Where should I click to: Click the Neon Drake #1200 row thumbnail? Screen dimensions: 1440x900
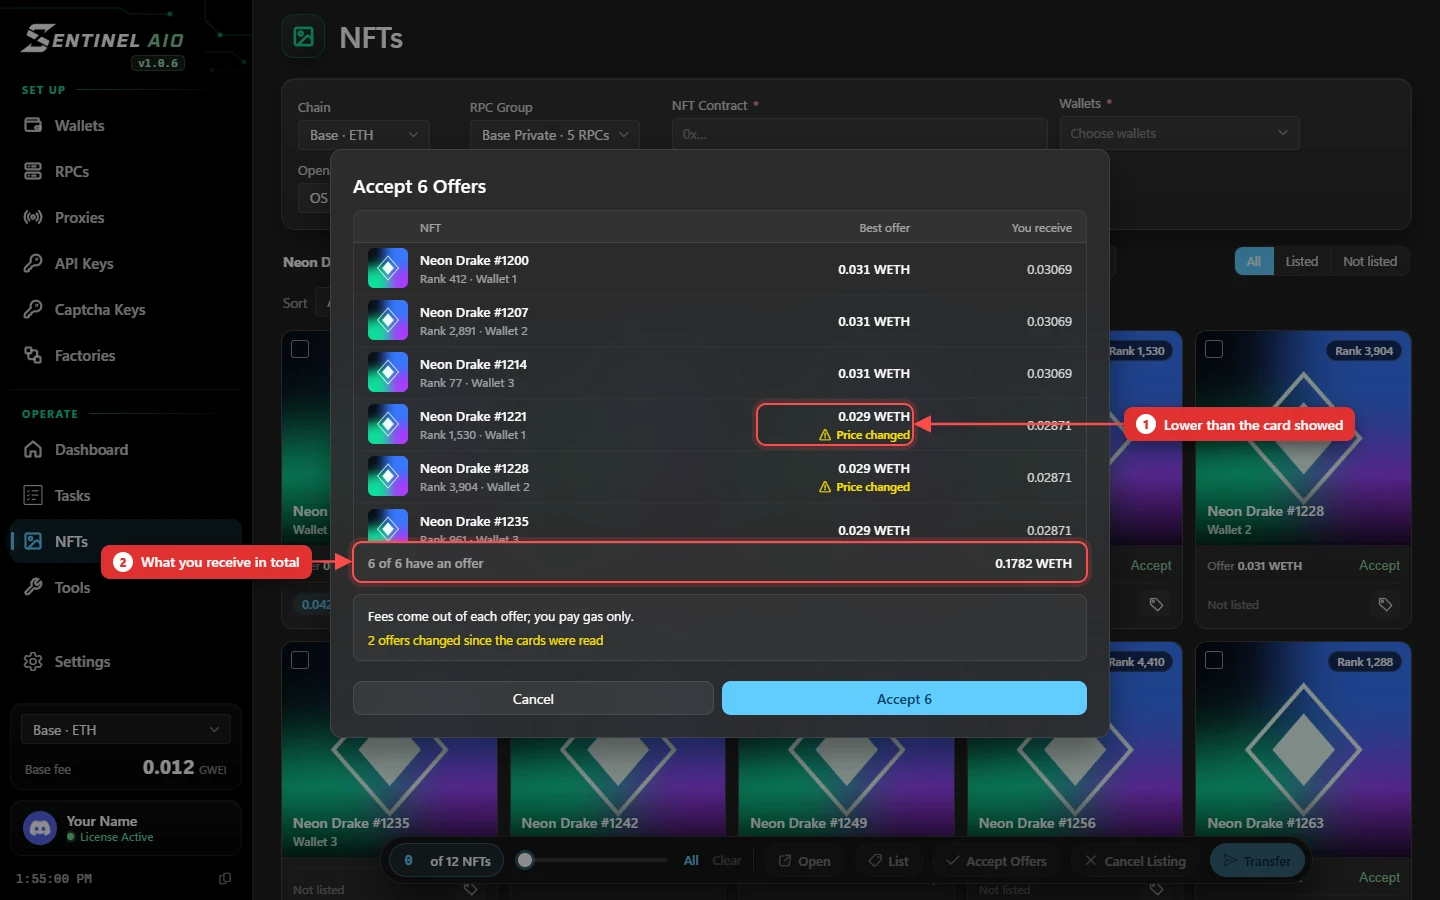click(x=388, y=268)
